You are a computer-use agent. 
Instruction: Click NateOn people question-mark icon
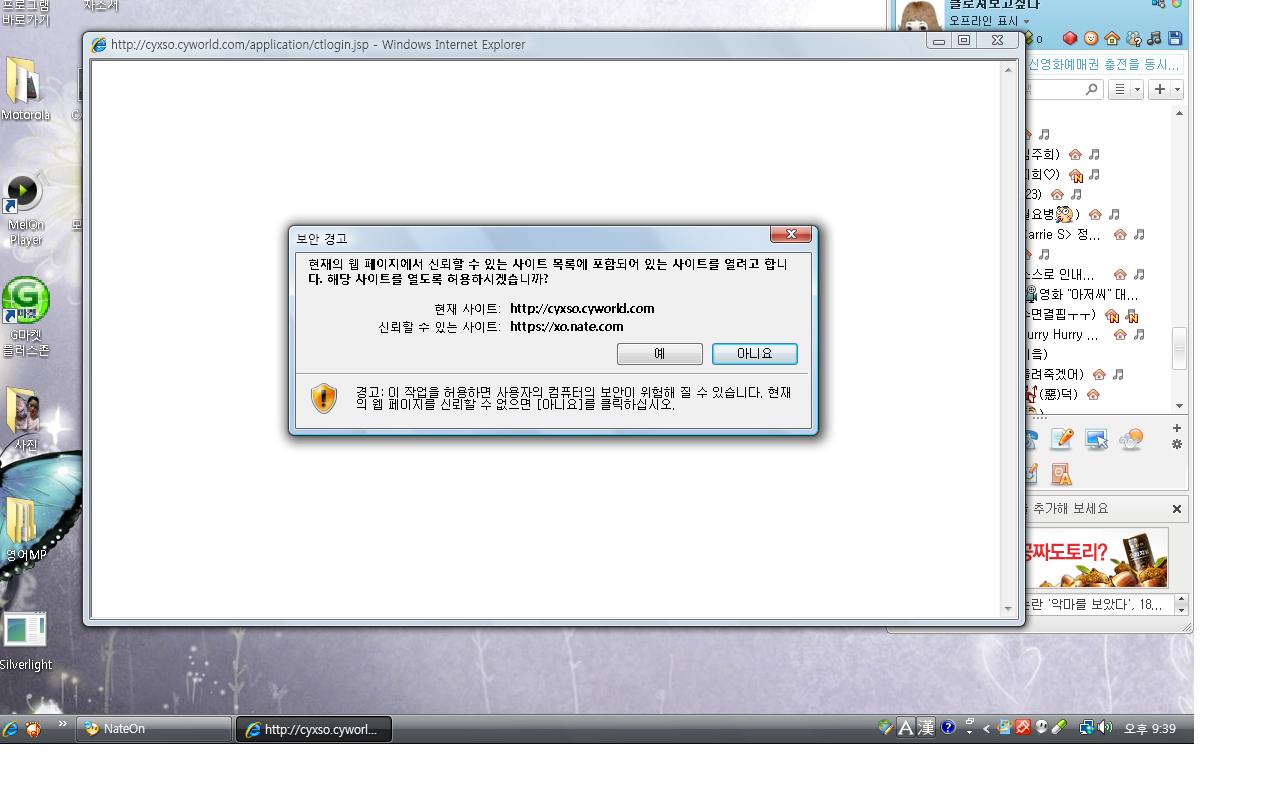click(1133, 38)
